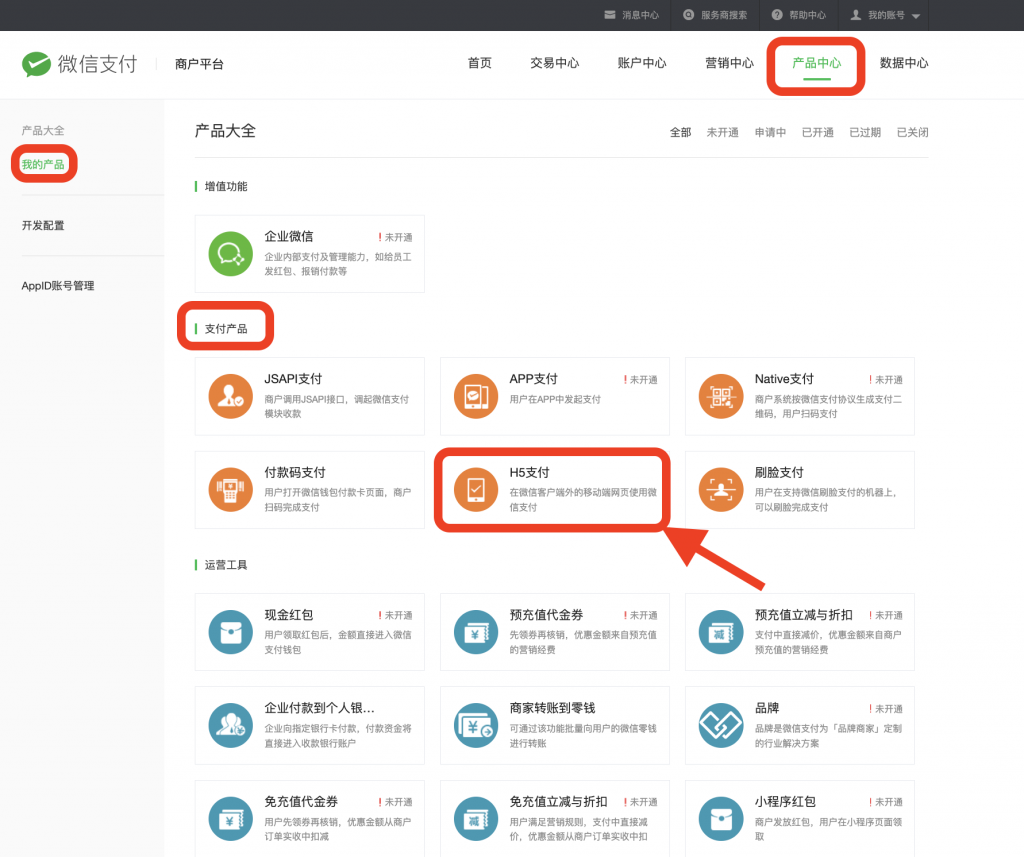The image size is (1024, 857).
Task: Click the 小程序红包 product icon
Action: 720,817
